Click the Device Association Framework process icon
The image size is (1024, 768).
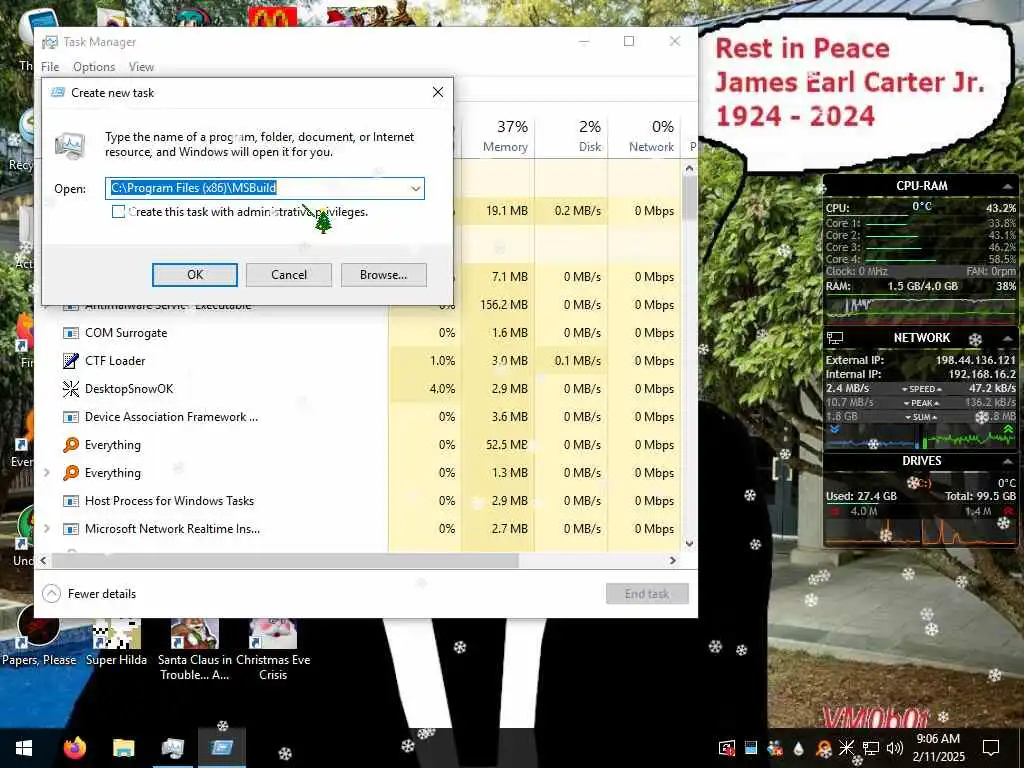(x=71, y=417)
